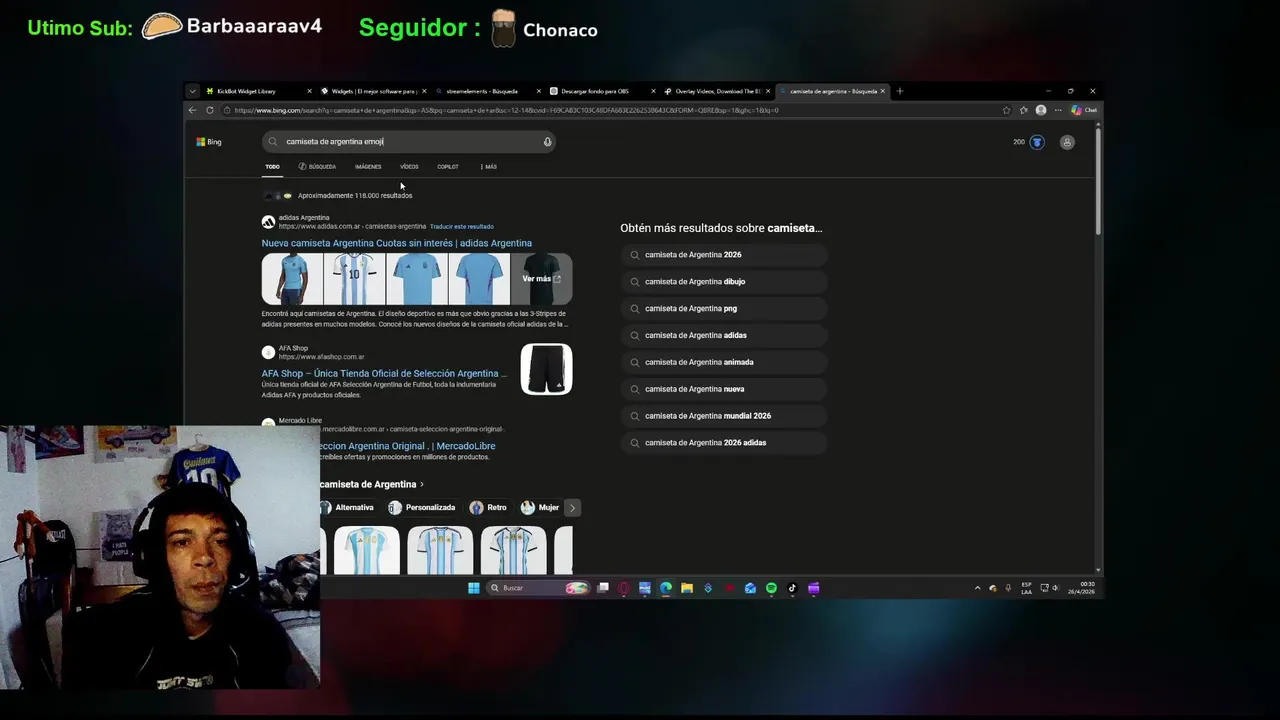Switch to Widgets El mejor software tab
Viewport: 1280px width, 720px height.
[372, 91]
